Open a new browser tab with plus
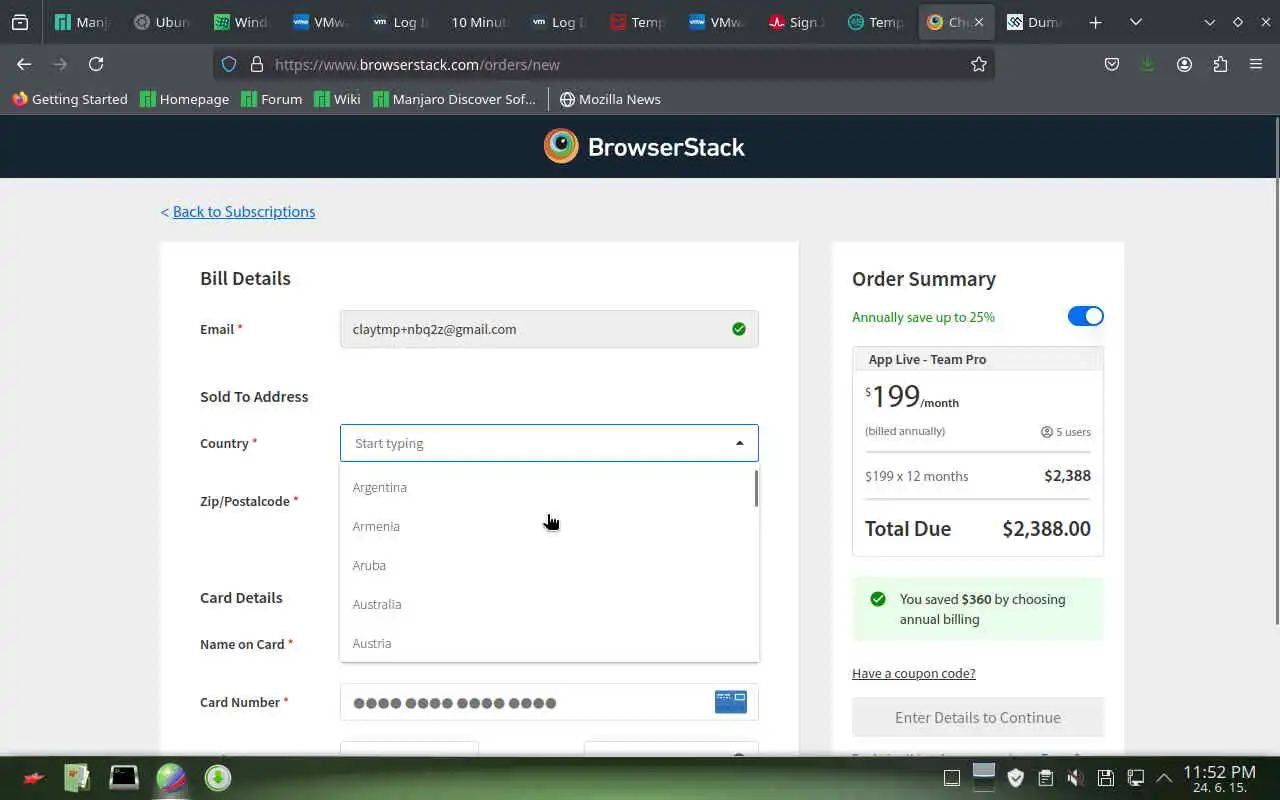This screenshot has height=800, width=1280. coord(1096,22)
